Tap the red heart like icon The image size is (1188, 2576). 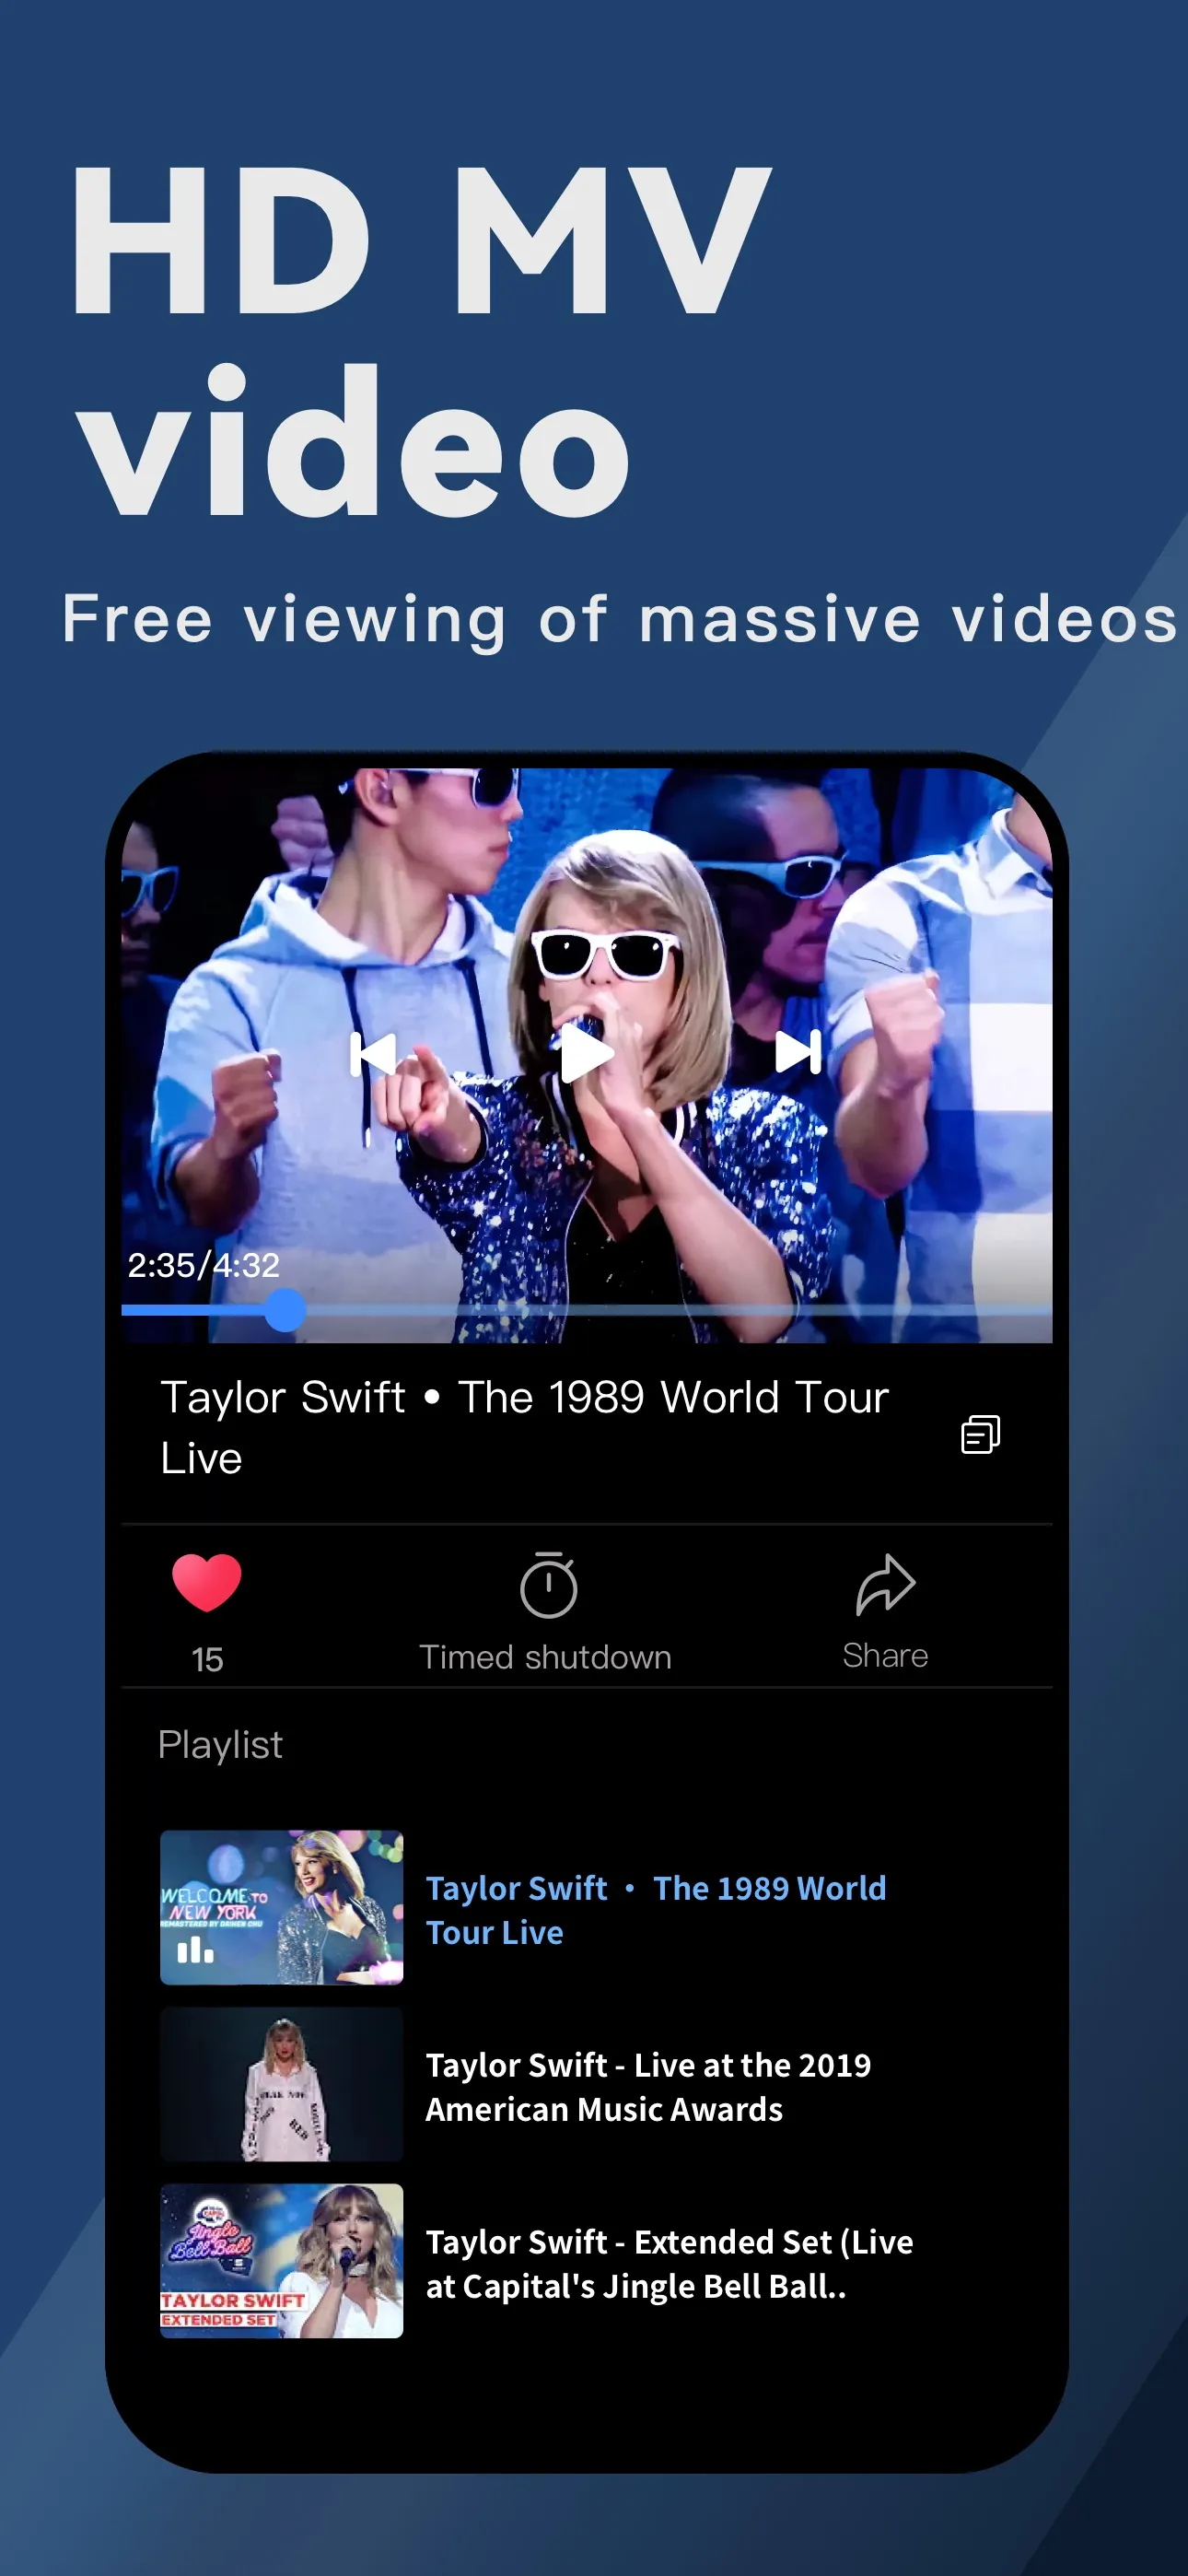click(207, 1582)
